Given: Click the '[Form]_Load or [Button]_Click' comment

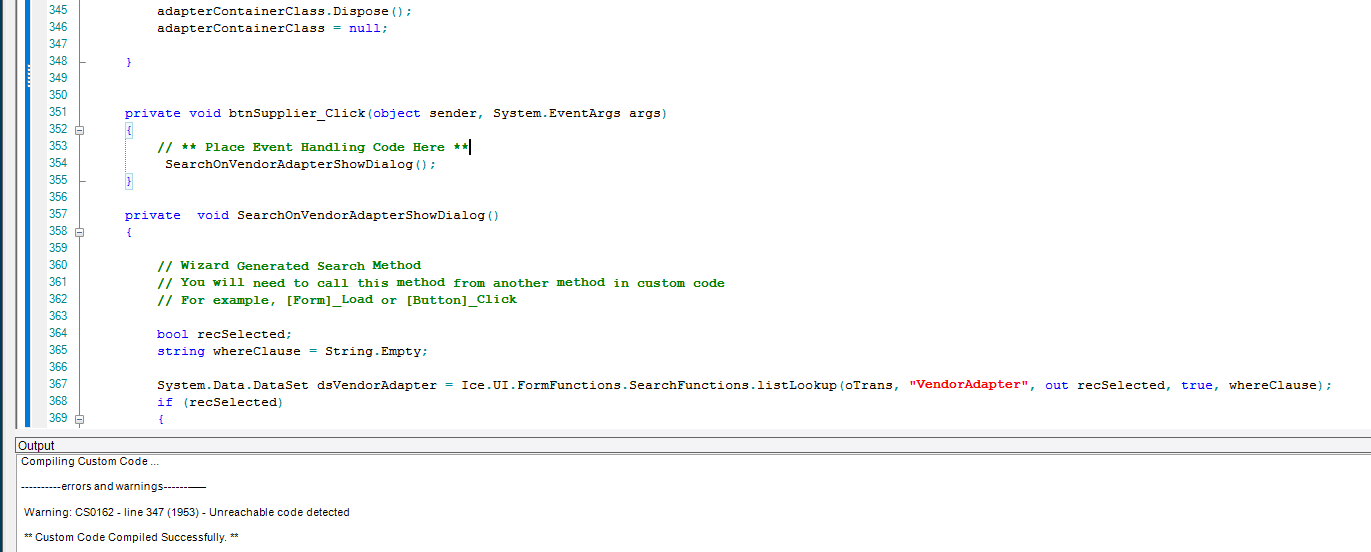Looking at the screenshot, I should [337, 300].
